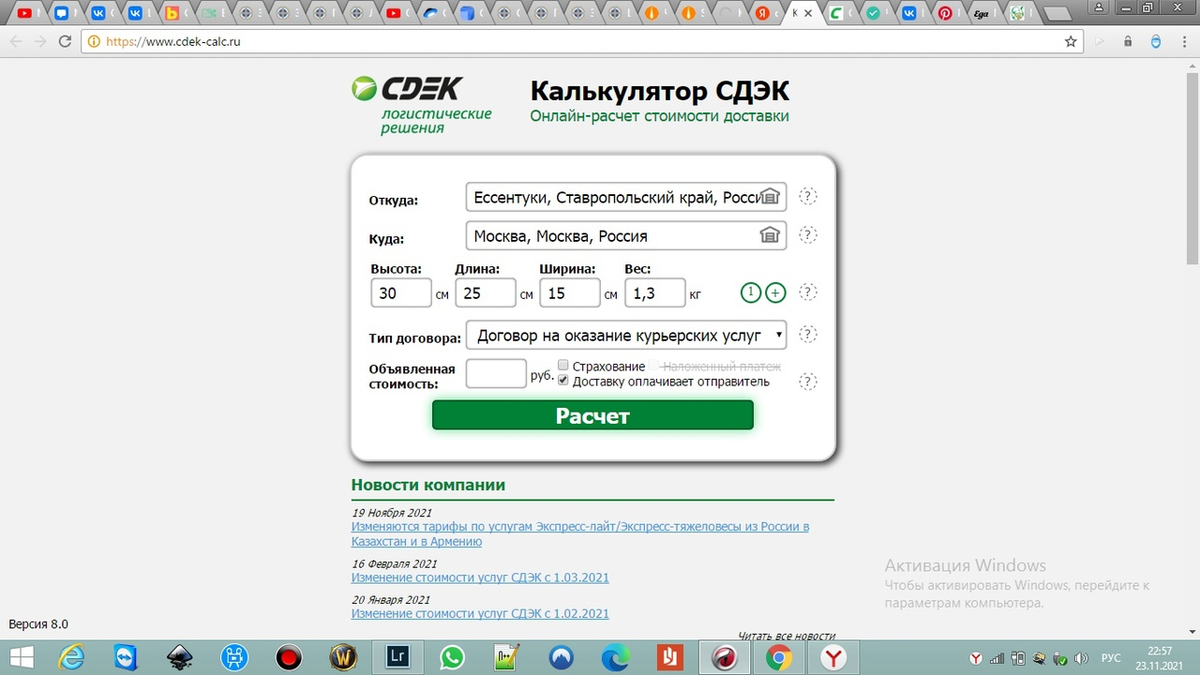This screenshot has height=675, width=1200.
Task: View site info icon in address bar
Action: pos(94,42)
